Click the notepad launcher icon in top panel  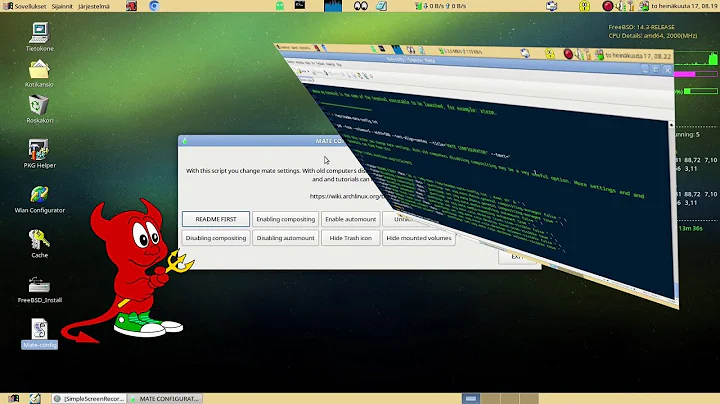[382, 6]
